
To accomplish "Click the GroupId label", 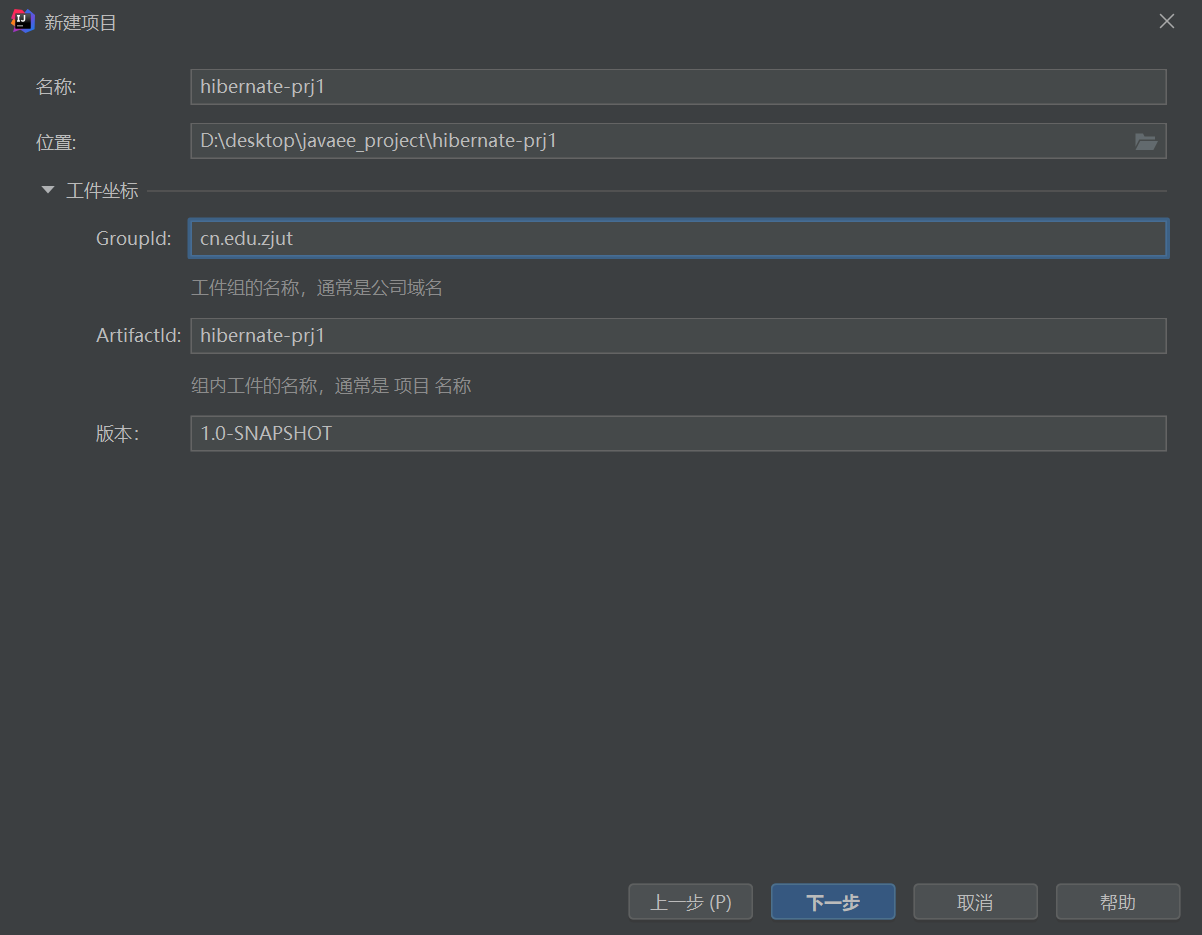I will coord(134,239).
